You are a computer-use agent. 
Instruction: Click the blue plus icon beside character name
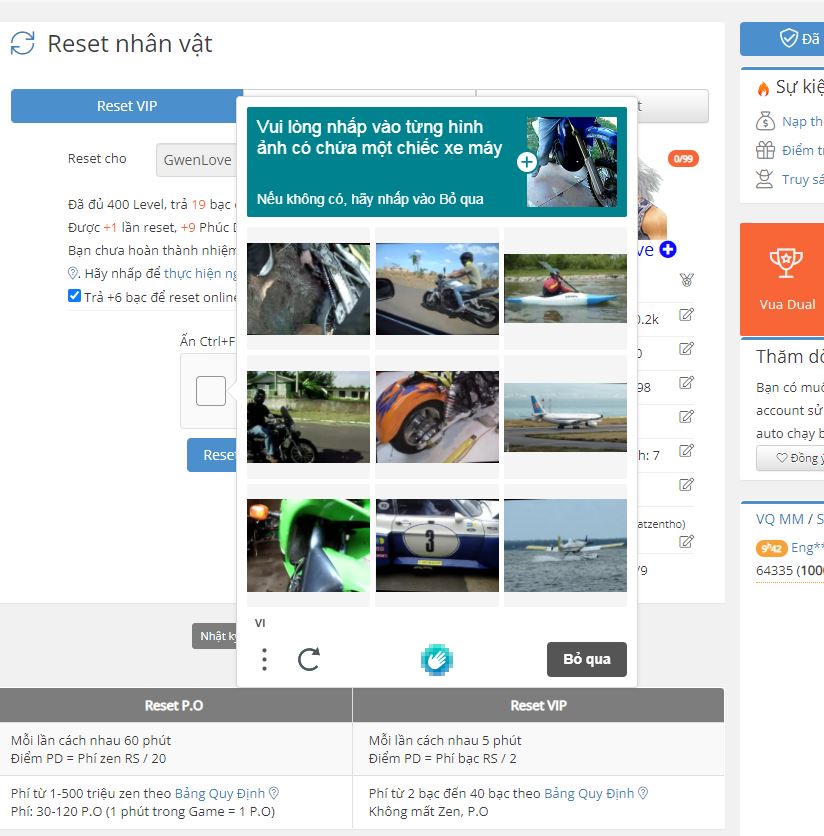click(668, 249)
